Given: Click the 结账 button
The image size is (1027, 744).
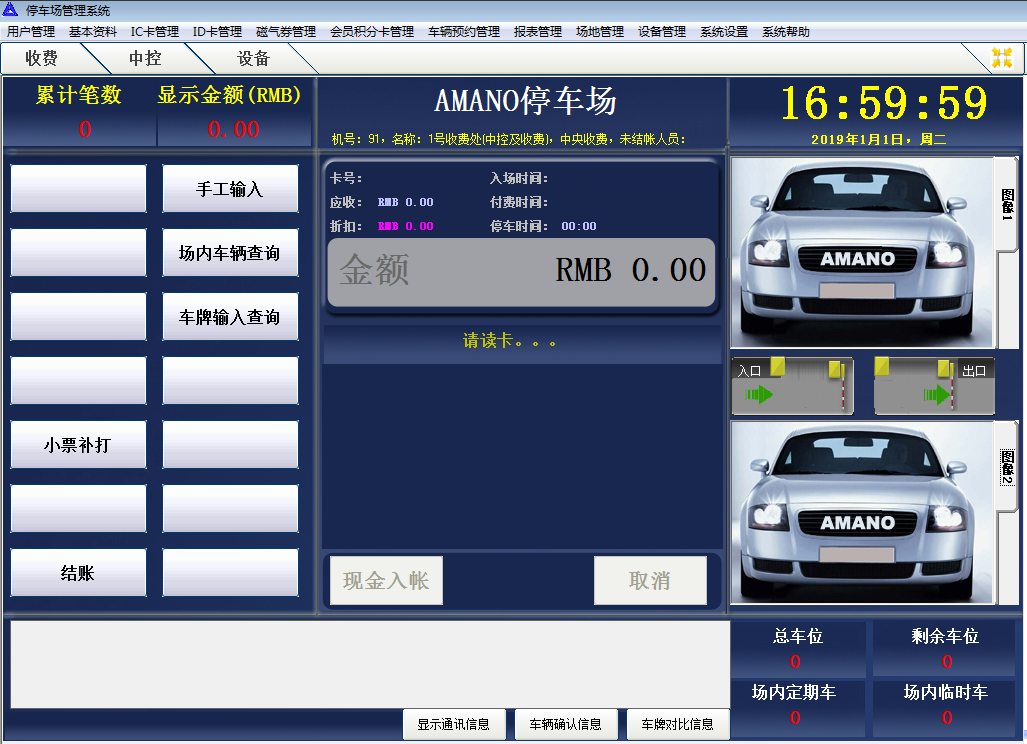Looking at the screenshot, I should click(78, 573).
